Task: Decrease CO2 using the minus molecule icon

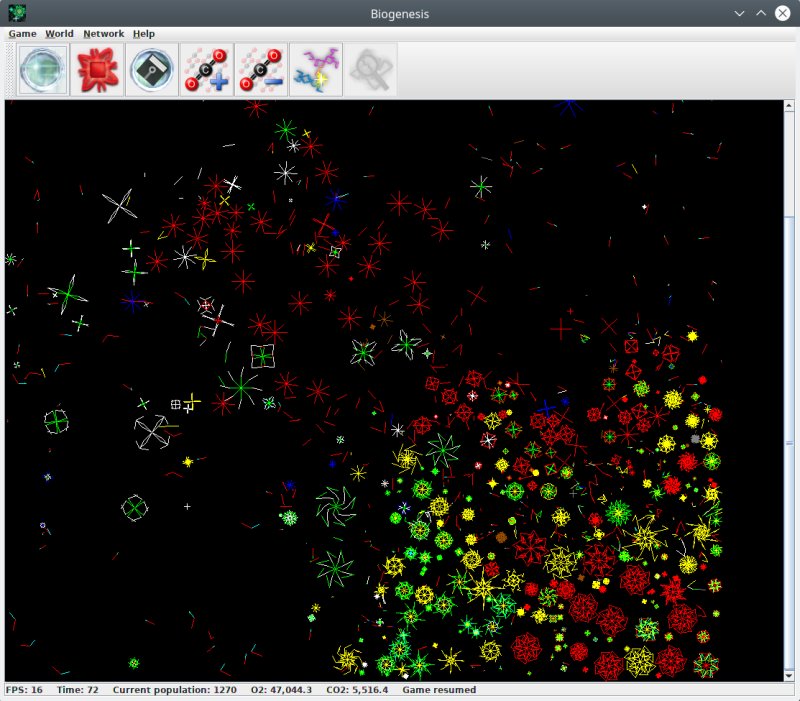Action: [260, 69]
